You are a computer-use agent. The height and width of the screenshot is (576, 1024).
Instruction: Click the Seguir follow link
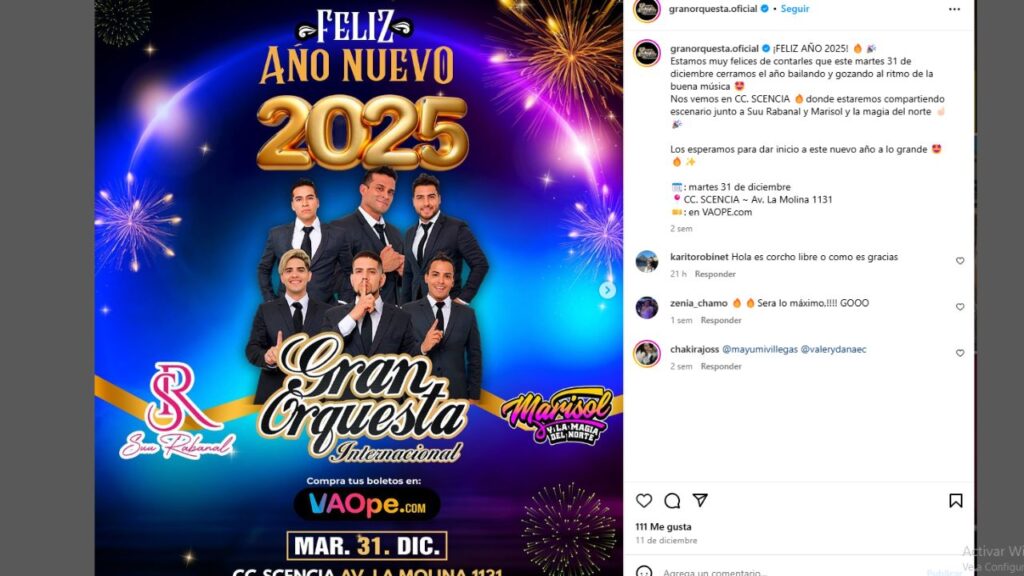click(795, 8)
